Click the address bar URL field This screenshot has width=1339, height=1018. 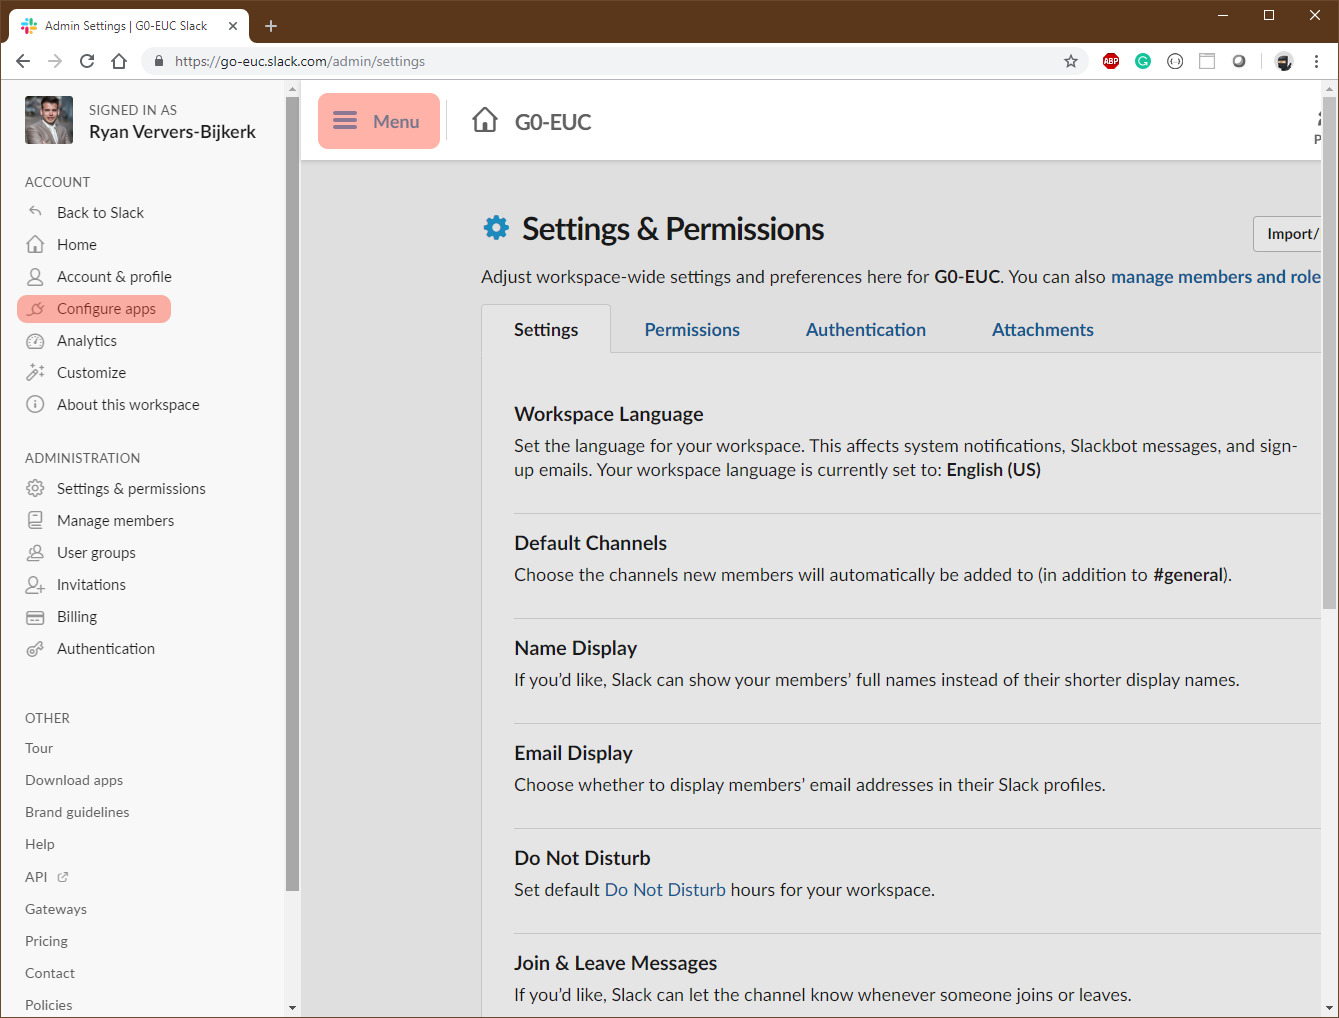615,61
